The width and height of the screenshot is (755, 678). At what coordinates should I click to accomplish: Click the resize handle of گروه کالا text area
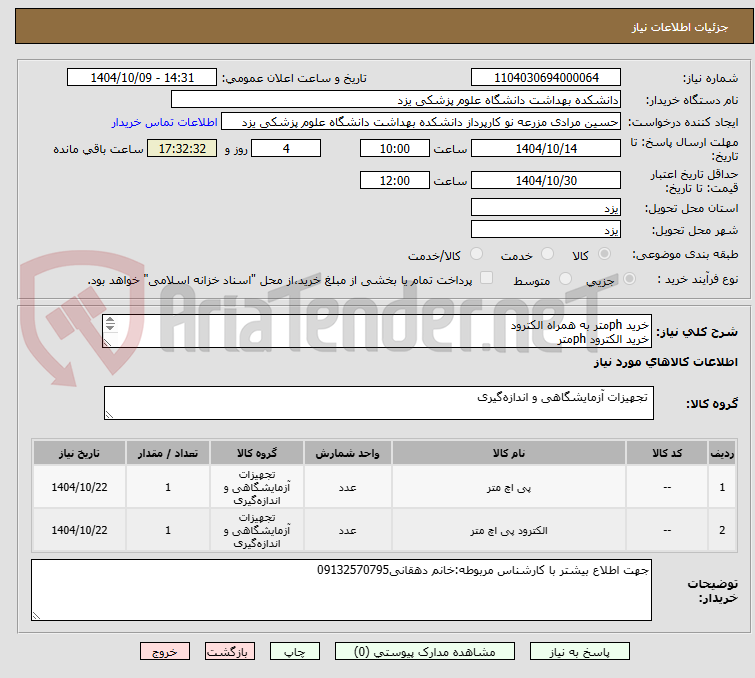(109, 415)
